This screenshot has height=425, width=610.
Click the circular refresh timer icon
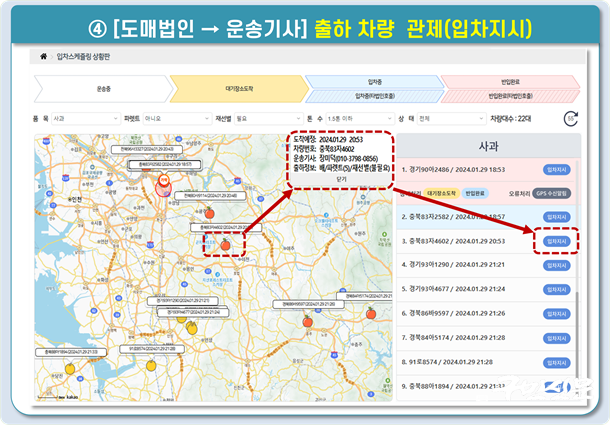click(571, 118)
